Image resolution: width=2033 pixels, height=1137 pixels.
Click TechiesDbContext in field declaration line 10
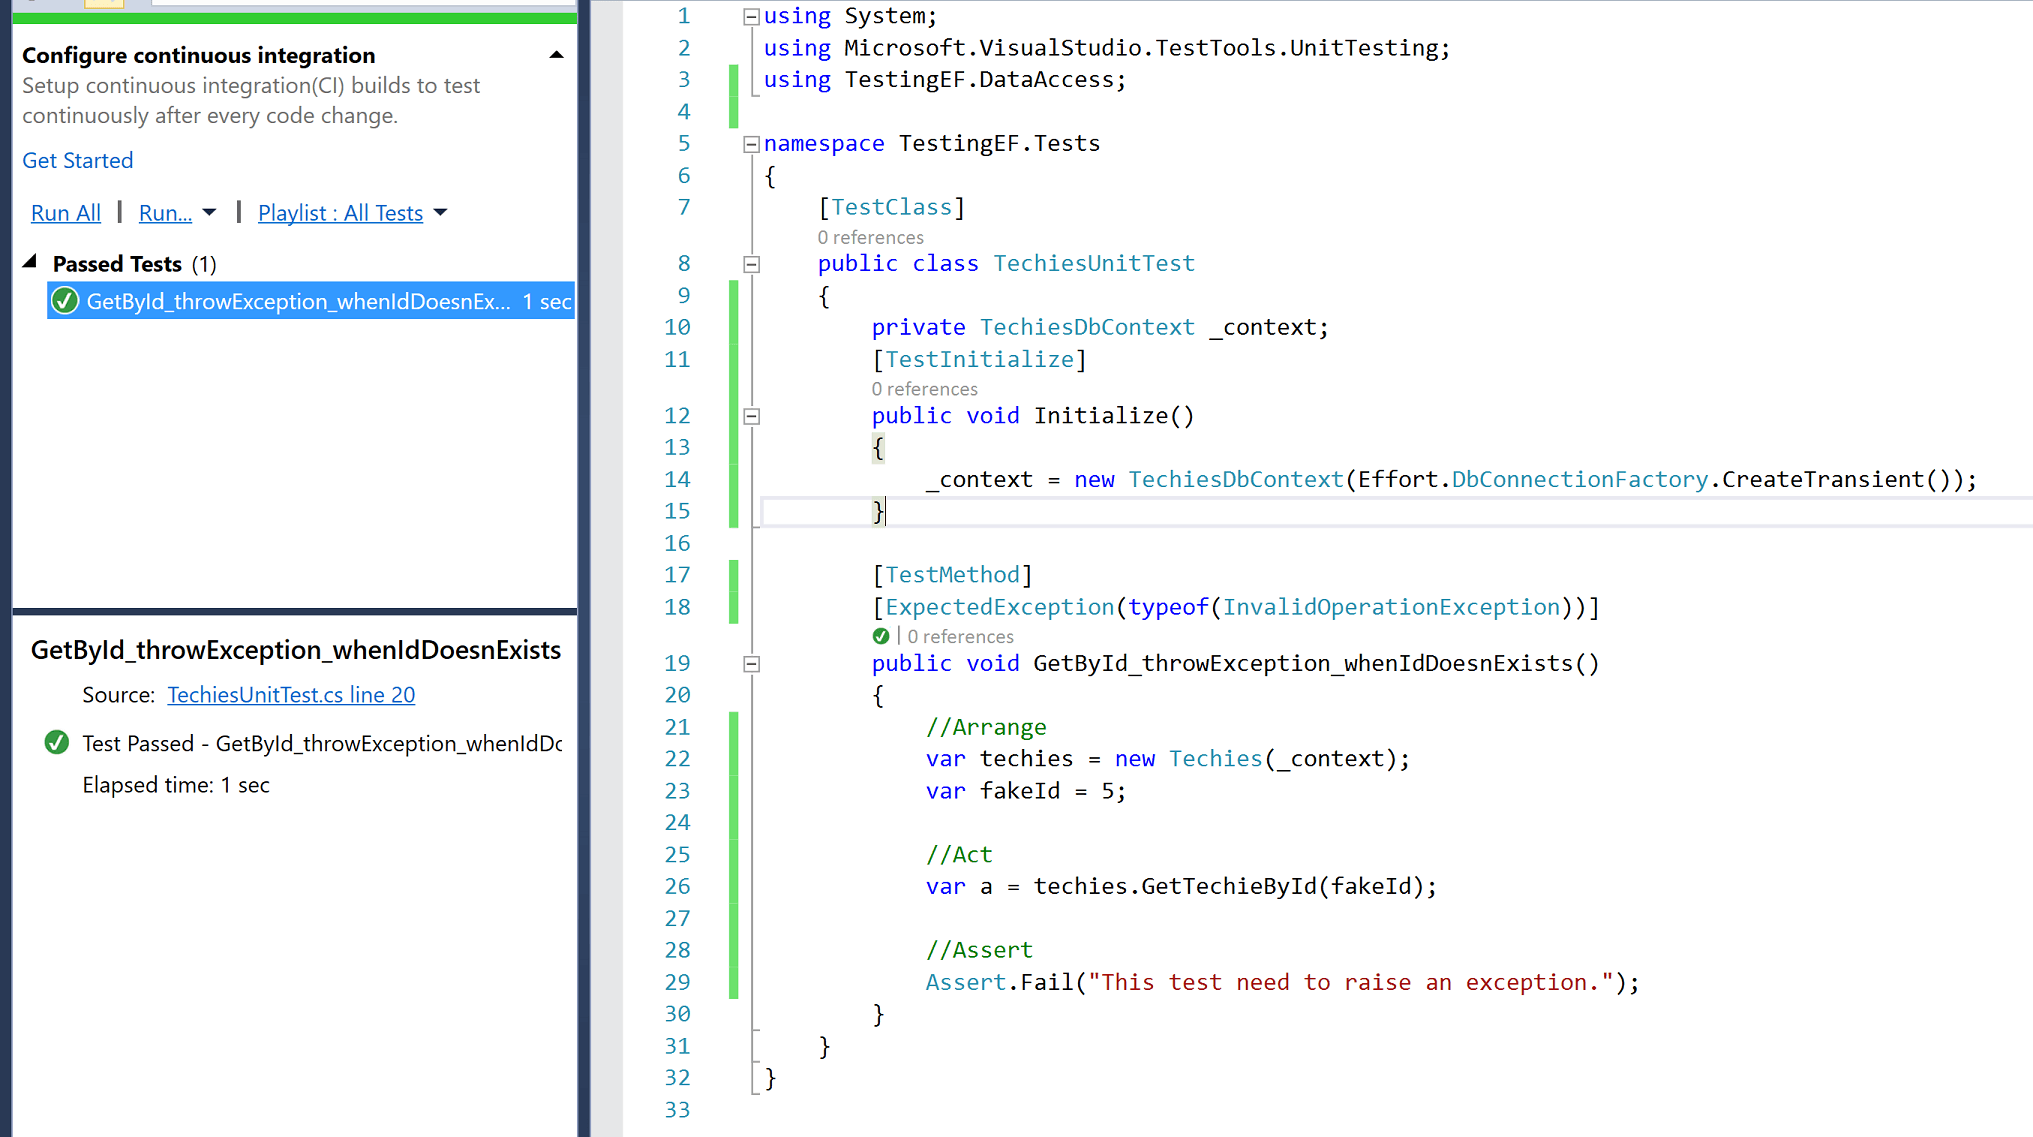click(1087, 327)
